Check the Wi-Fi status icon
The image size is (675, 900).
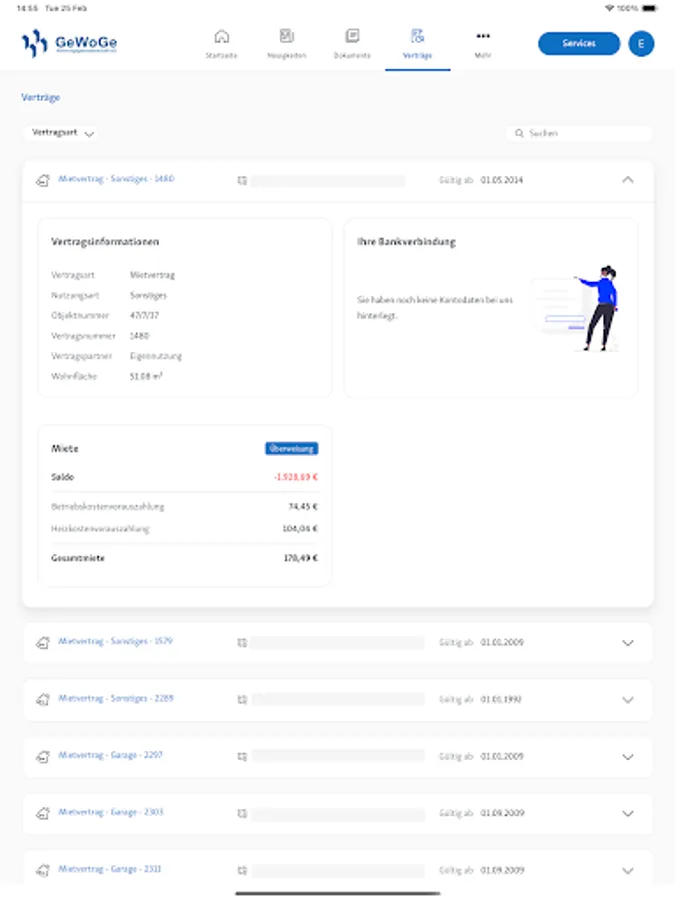(609, 8)
